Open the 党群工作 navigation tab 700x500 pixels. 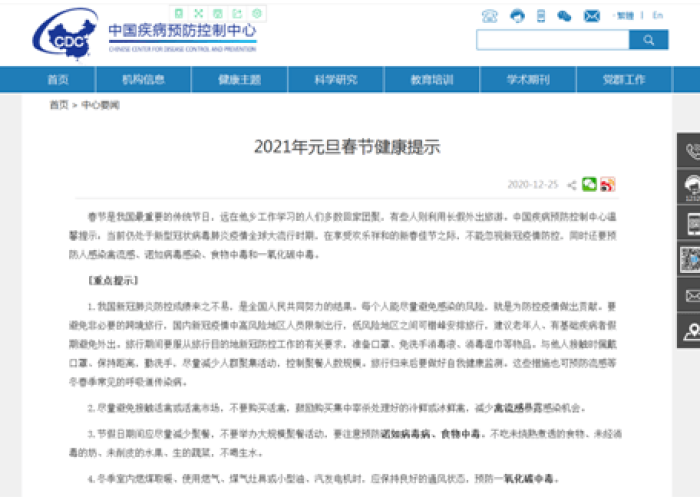624,80
